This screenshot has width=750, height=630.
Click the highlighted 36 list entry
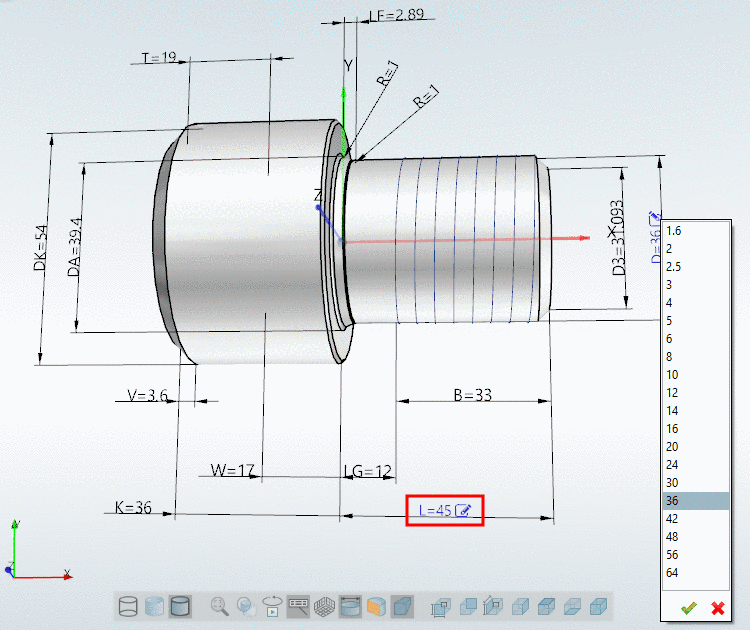pos(696,501)
